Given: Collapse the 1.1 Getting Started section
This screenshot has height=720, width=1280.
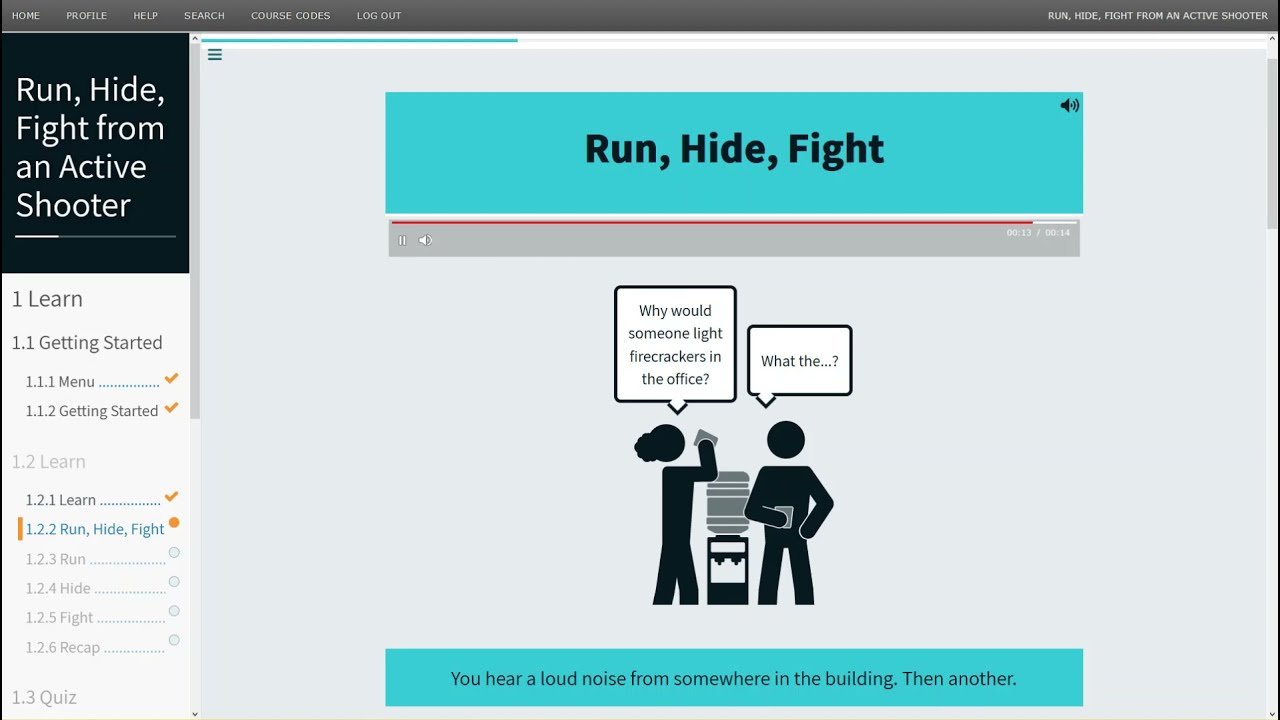Looking at the screenshot, I should point(87,343).
